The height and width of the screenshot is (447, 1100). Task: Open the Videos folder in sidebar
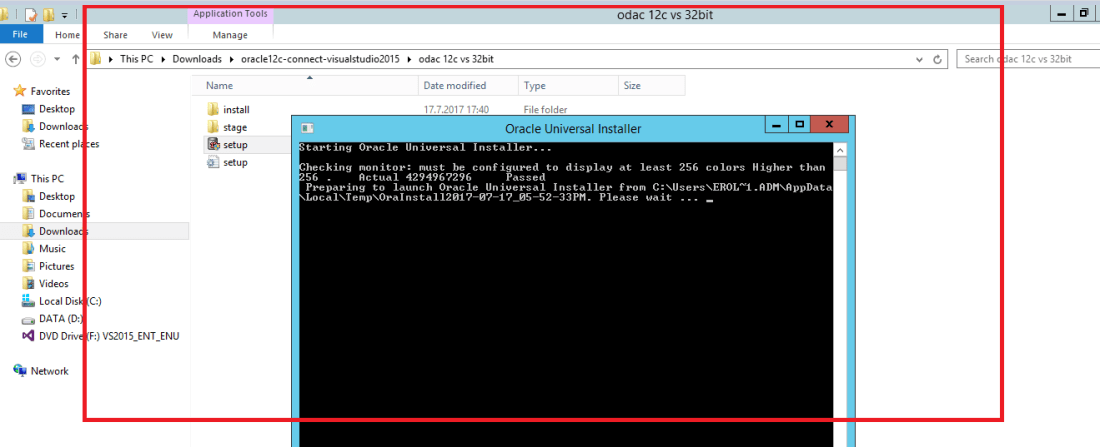(x=54, y=283)
